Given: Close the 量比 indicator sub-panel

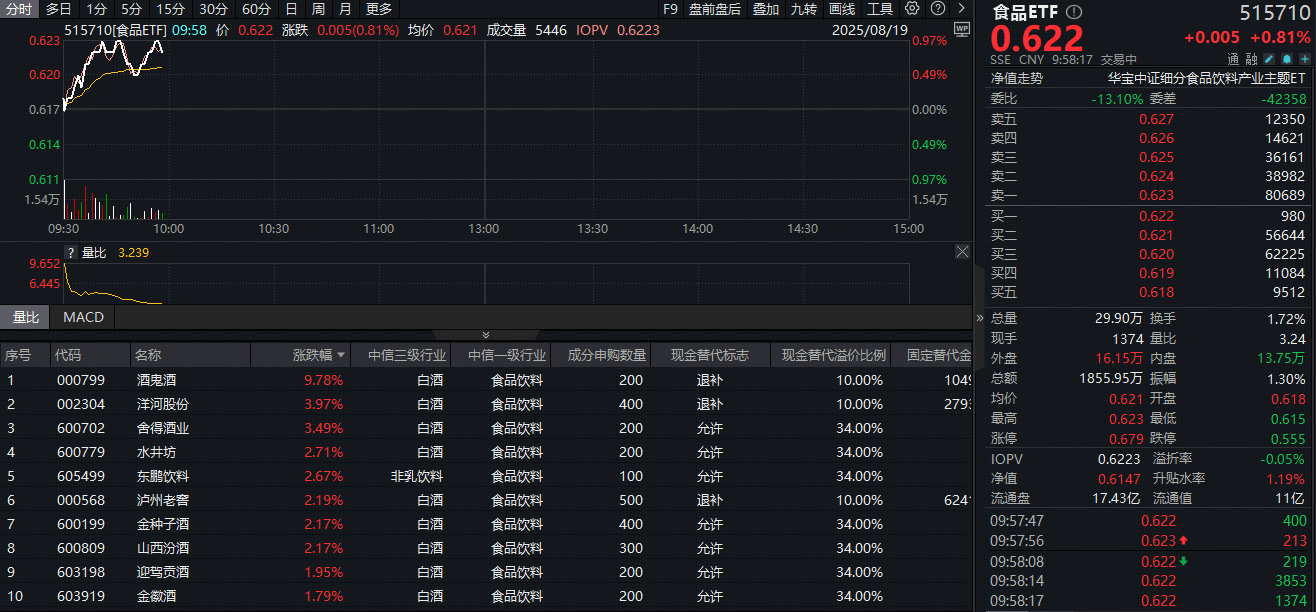Looking at the screenshot, I should 962,252.
